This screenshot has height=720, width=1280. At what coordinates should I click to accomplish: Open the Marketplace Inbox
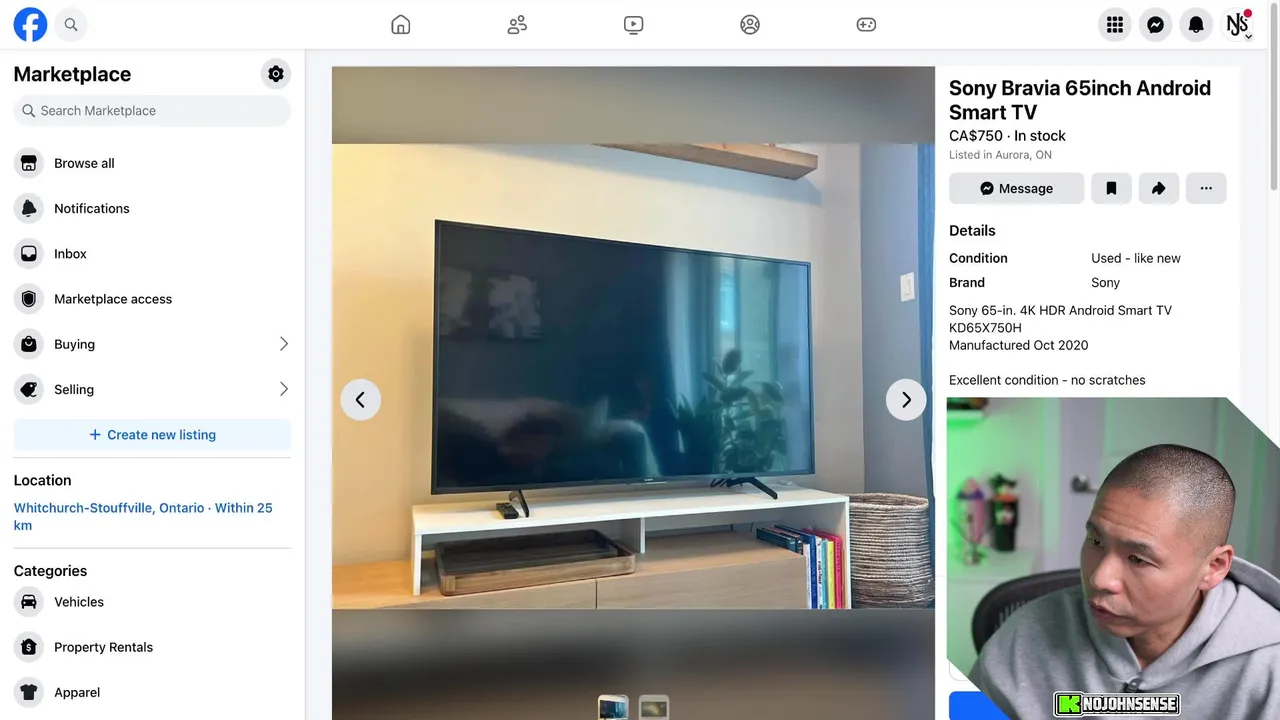[x=152, y=254]
